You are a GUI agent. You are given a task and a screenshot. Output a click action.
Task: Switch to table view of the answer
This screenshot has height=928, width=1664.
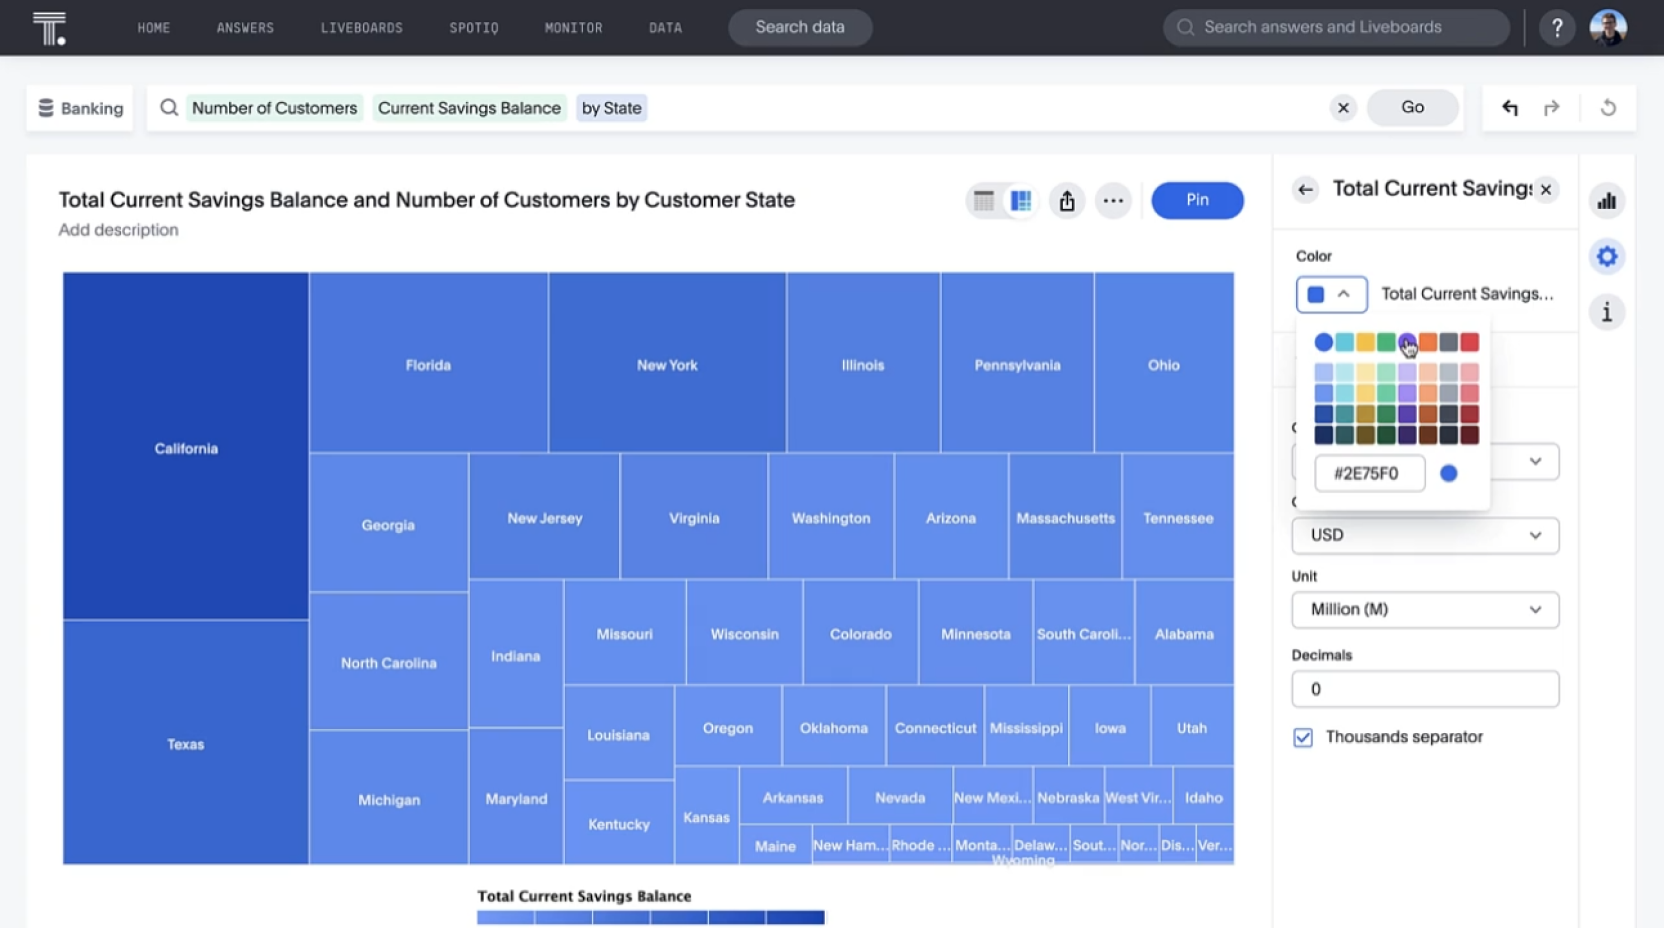983,200
